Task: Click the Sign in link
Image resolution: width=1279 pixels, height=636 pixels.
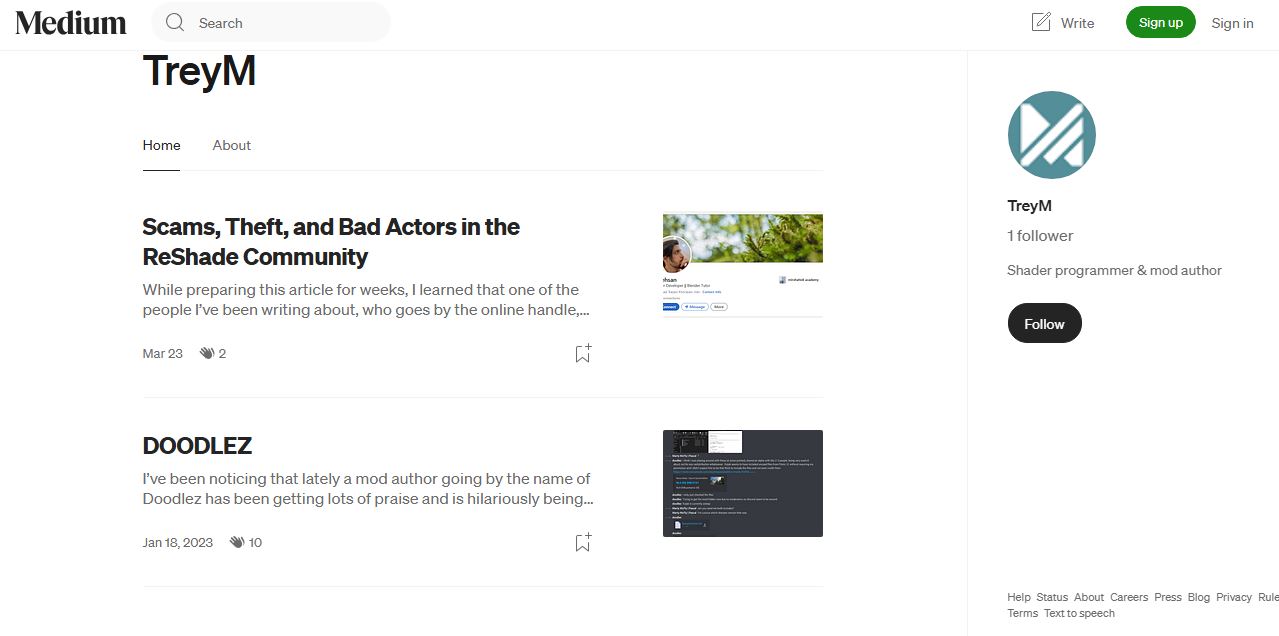Action: coord(1232,23)
